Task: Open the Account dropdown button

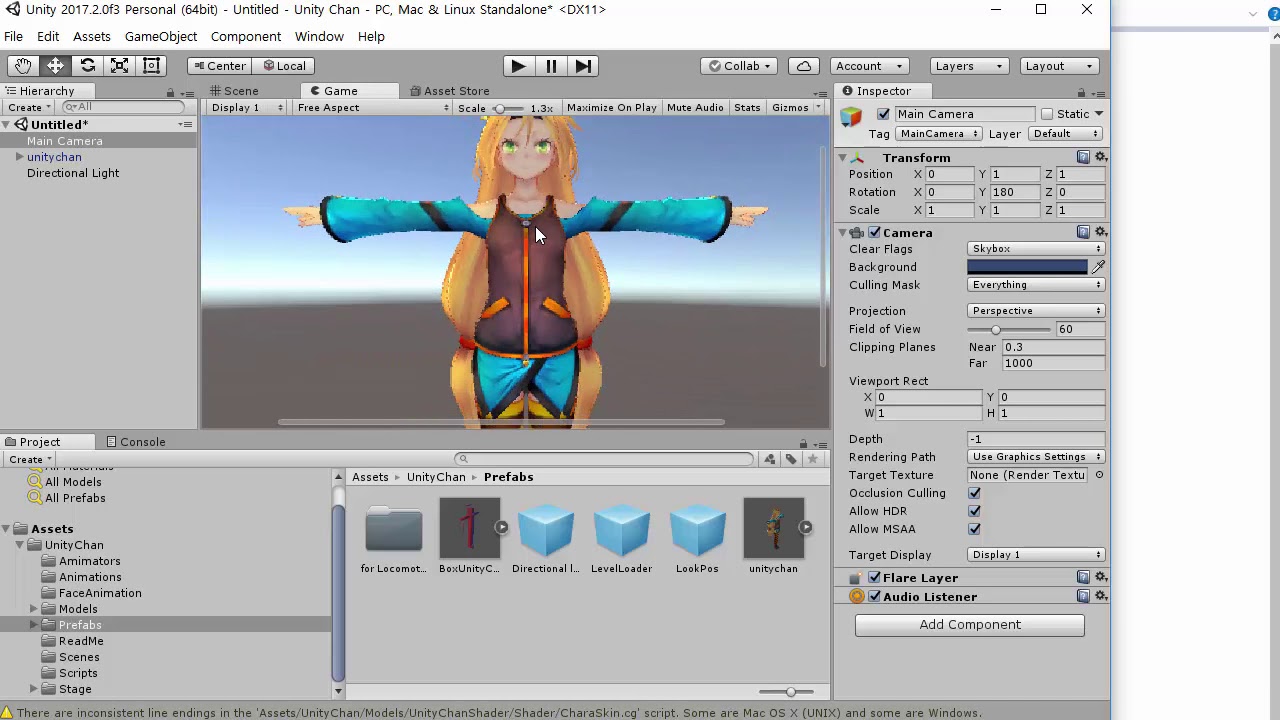Action: pos(869,66)
